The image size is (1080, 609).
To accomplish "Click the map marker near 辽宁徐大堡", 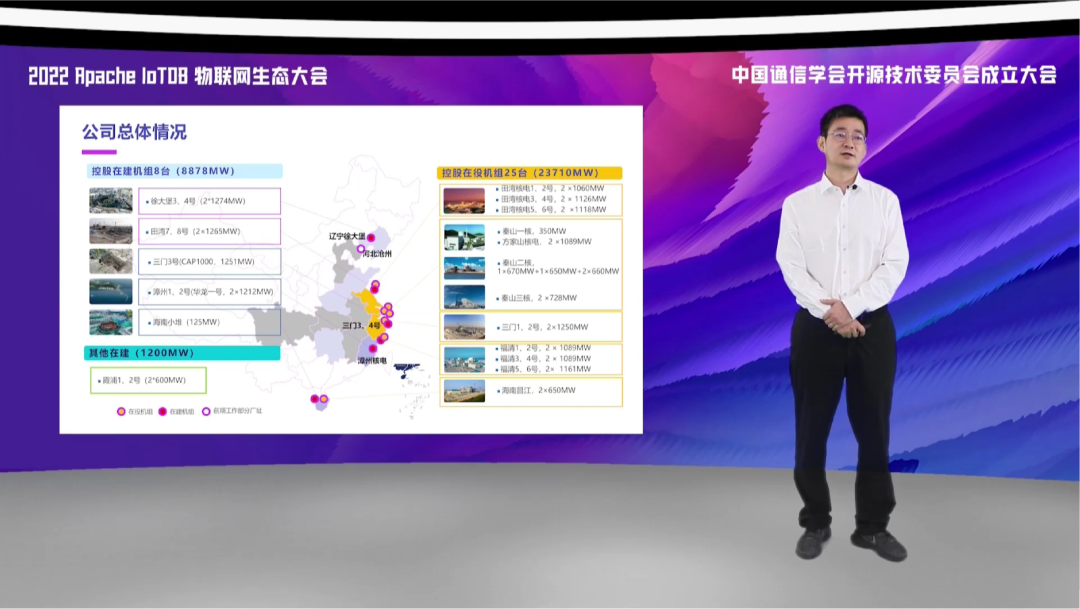I will pos(371,238).
